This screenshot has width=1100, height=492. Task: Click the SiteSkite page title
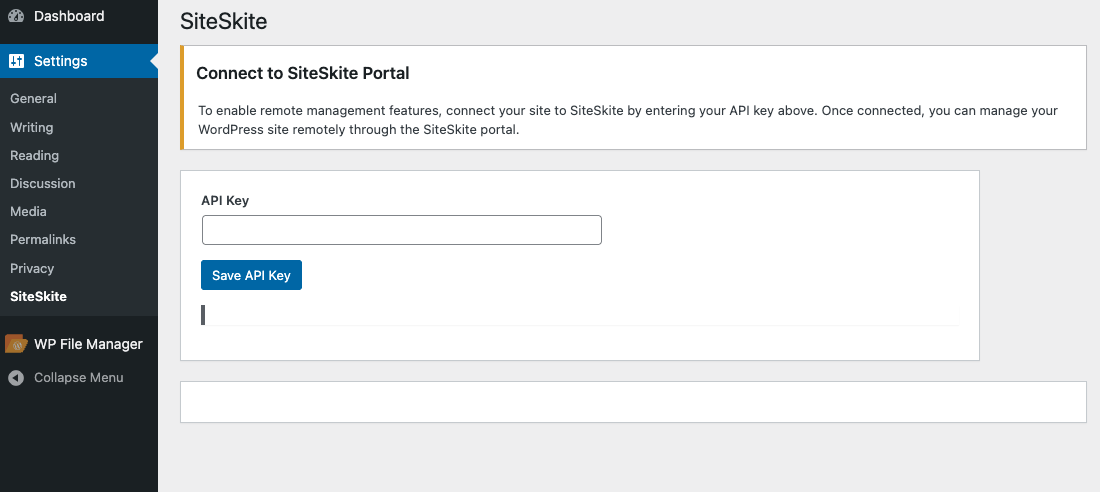click(x=223, y=20)
